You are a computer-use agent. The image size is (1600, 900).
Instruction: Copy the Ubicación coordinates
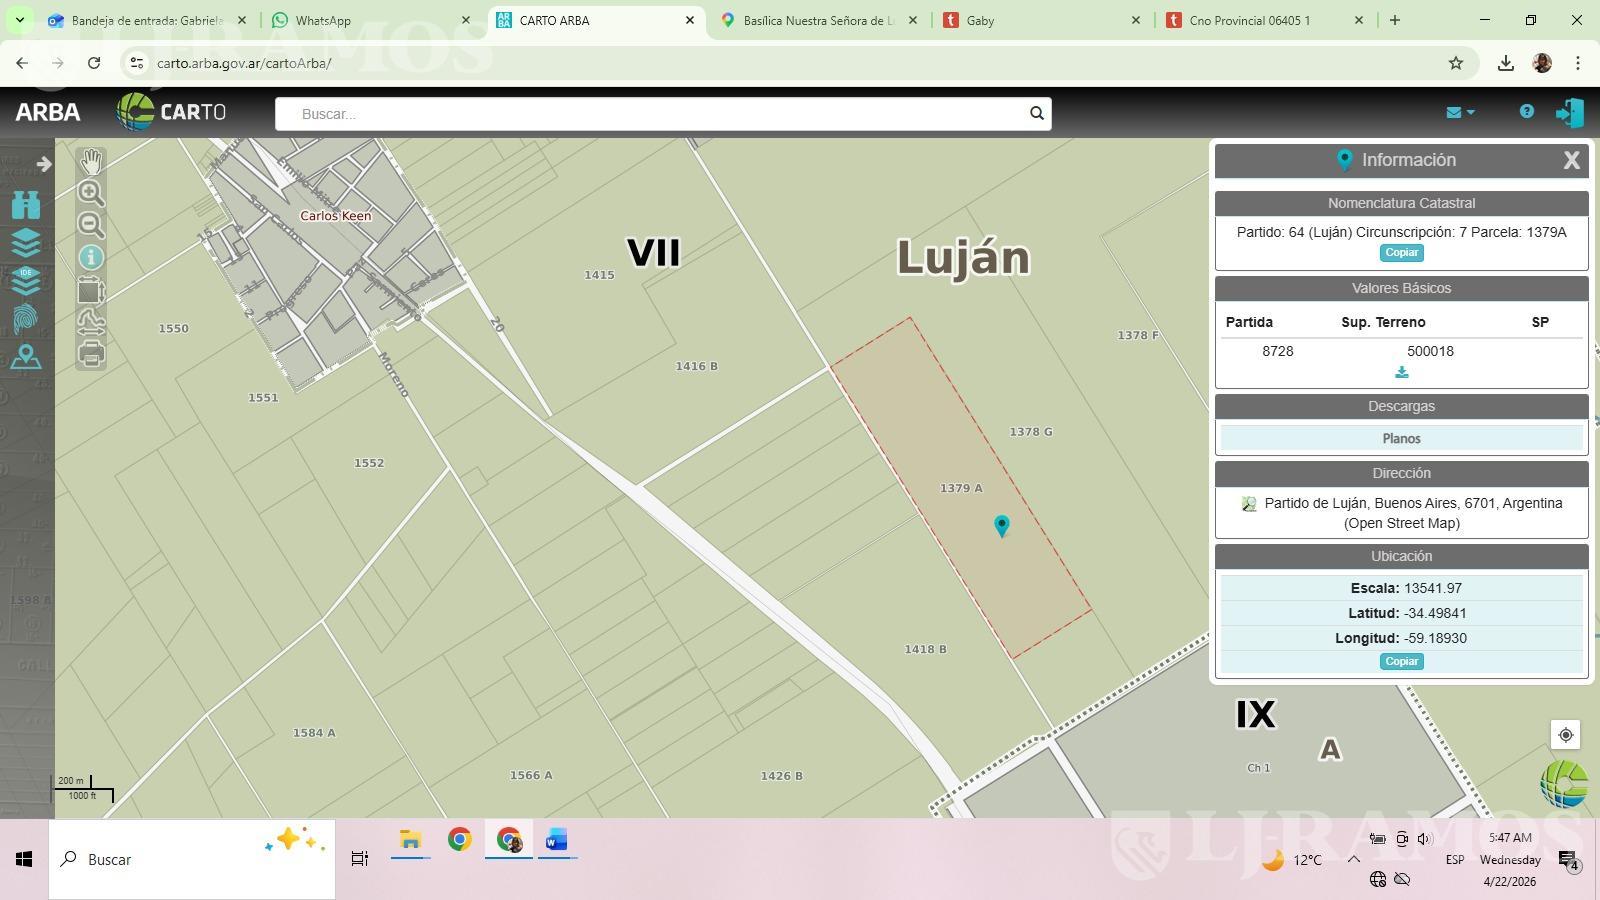(x=1401, y=661)
